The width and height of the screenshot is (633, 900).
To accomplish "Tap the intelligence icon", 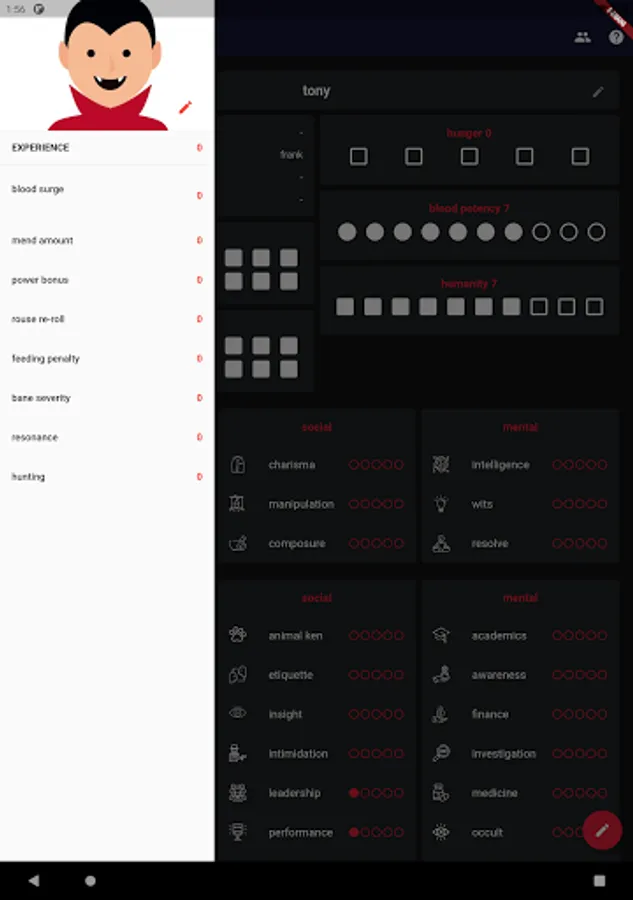I will (x=441, y=464).
